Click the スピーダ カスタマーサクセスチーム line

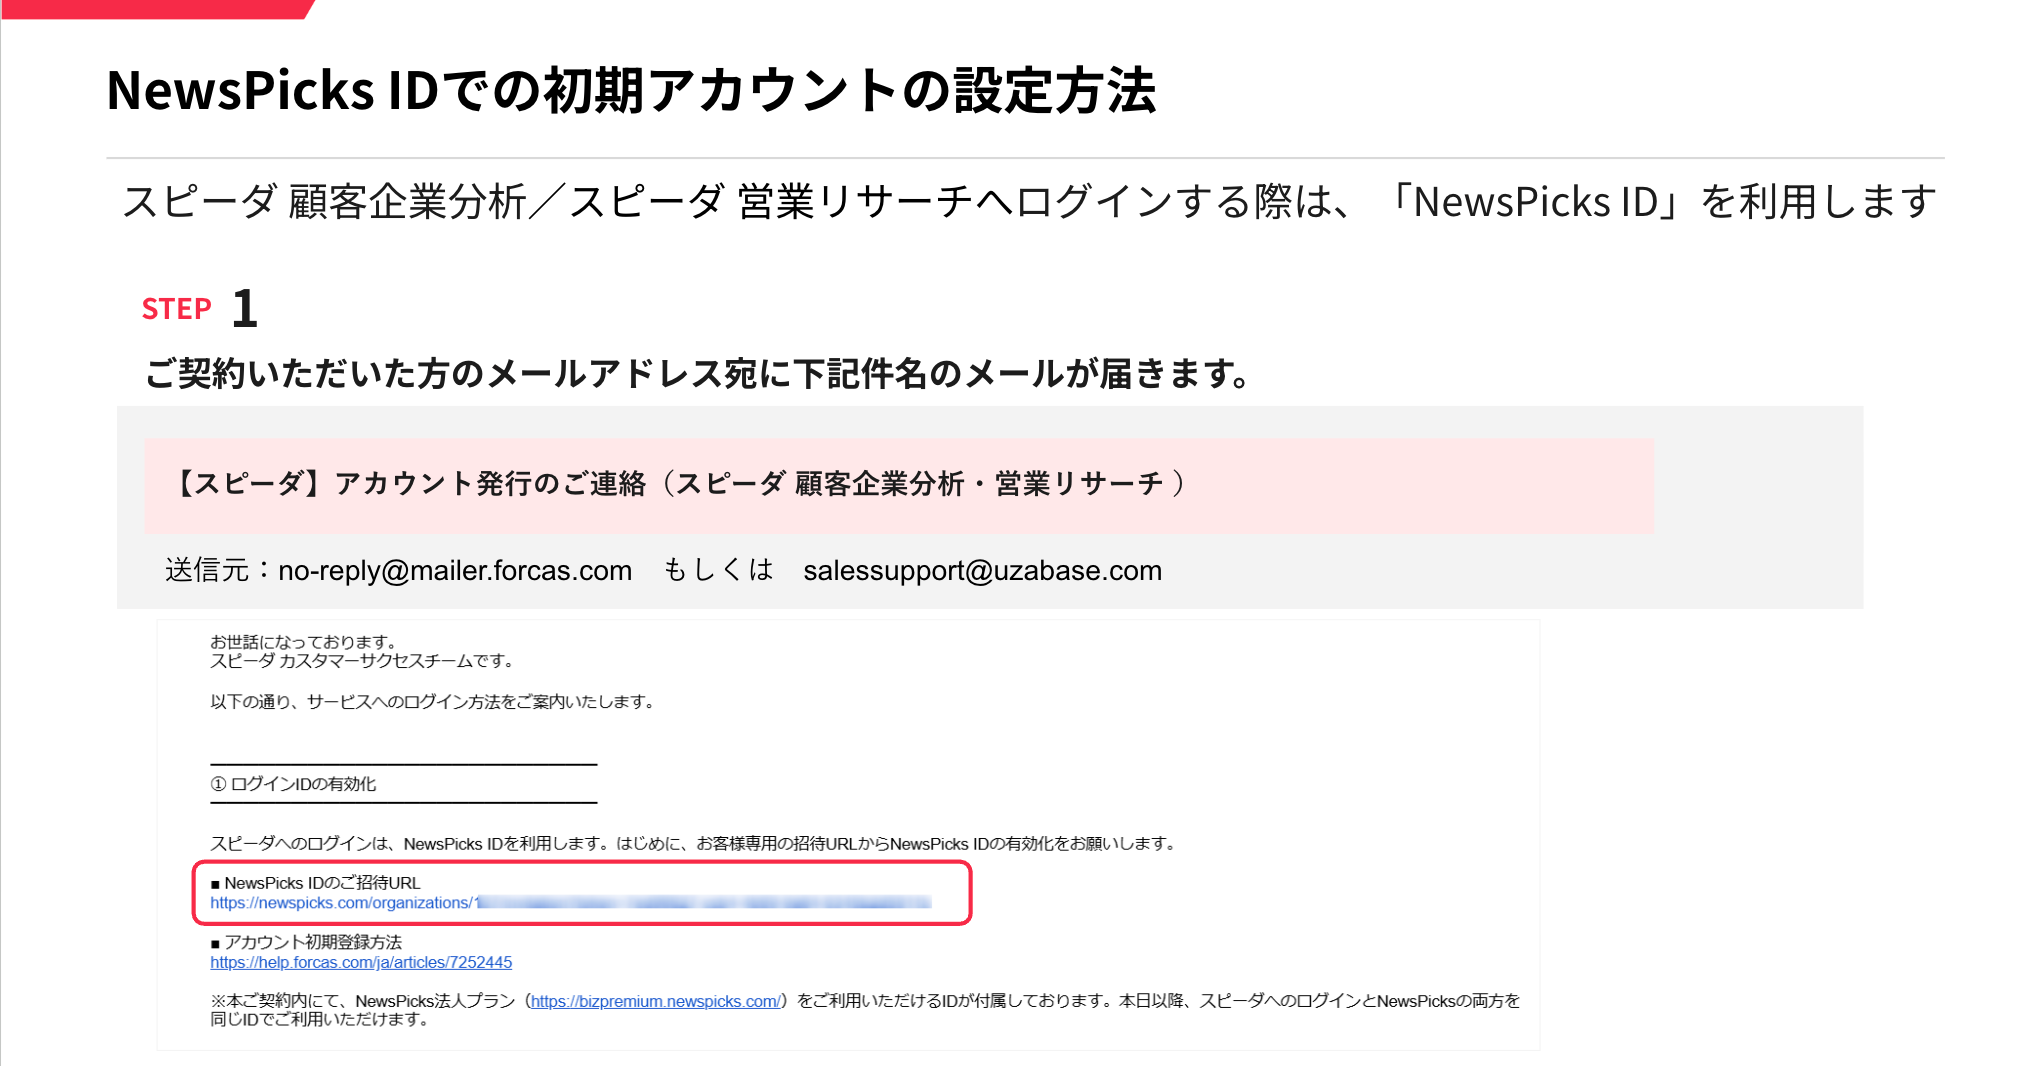[362, 661]
